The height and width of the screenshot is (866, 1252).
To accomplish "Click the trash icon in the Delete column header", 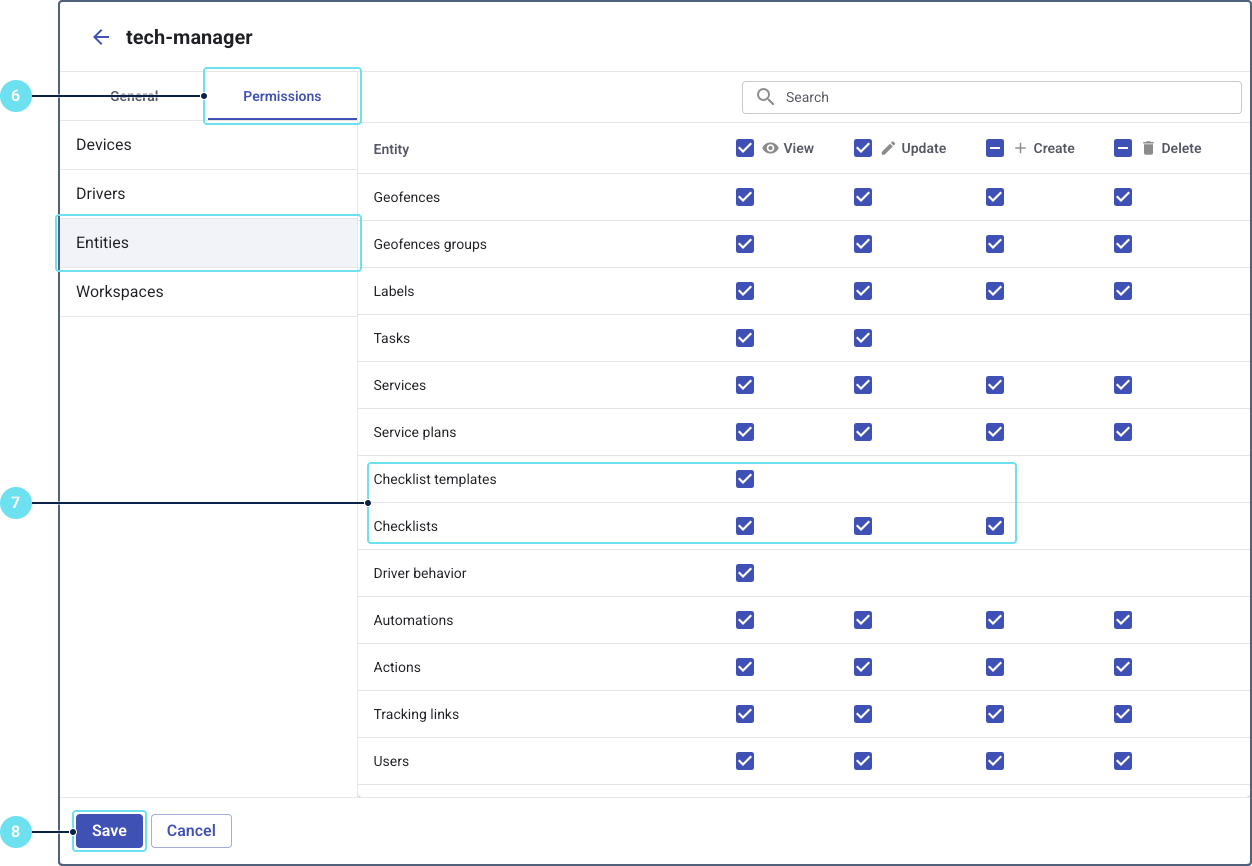I will click(1148, 148).
